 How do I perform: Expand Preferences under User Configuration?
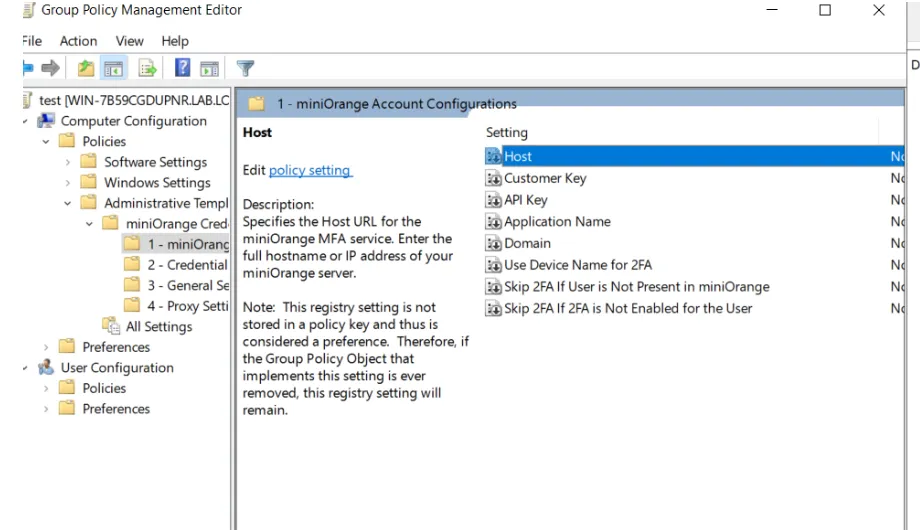click(46, 409)
